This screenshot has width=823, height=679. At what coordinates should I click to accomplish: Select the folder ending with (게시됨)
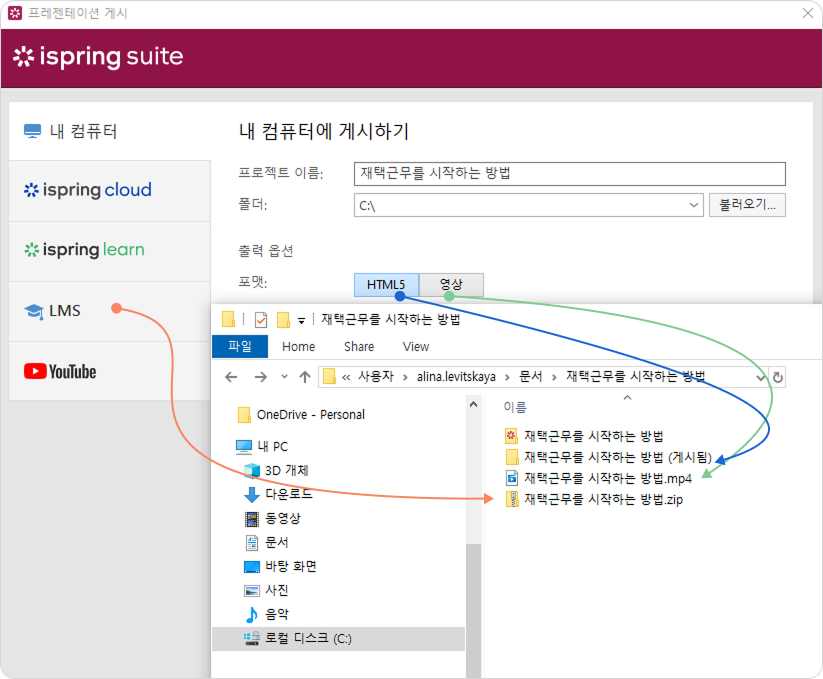tap(618, 457)
